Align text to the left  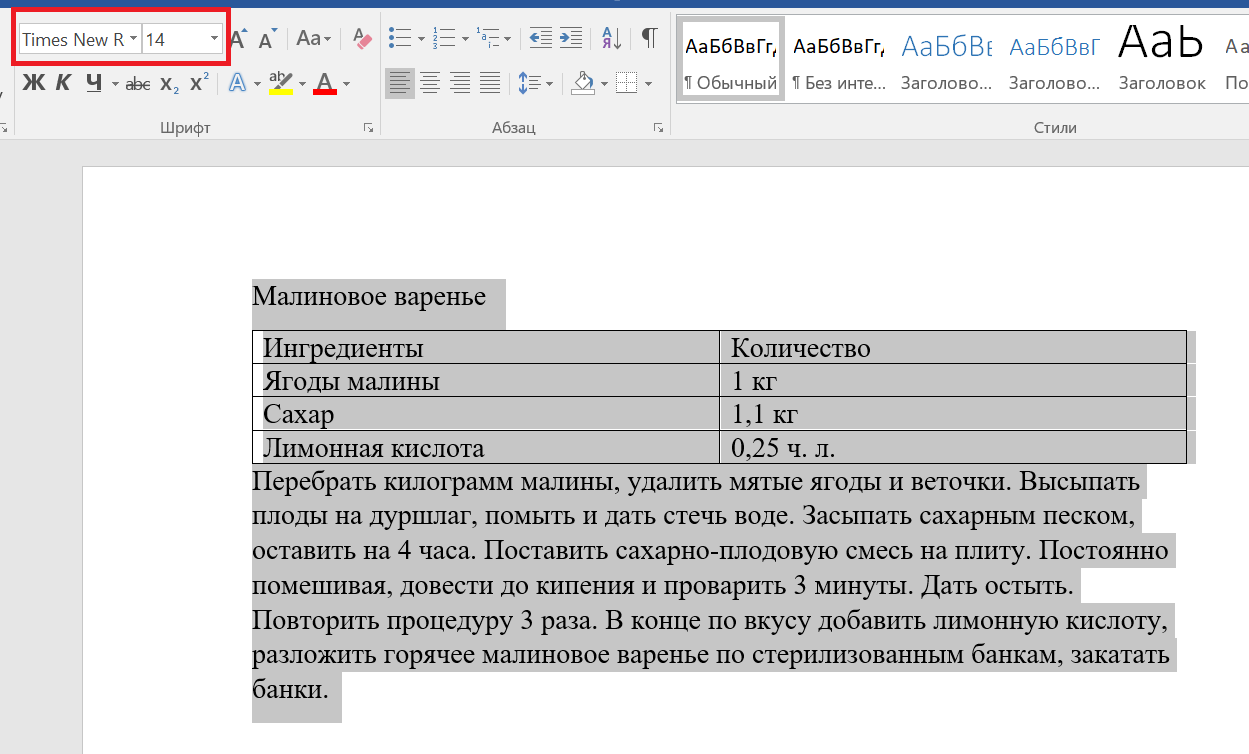[x=400, y=83]
